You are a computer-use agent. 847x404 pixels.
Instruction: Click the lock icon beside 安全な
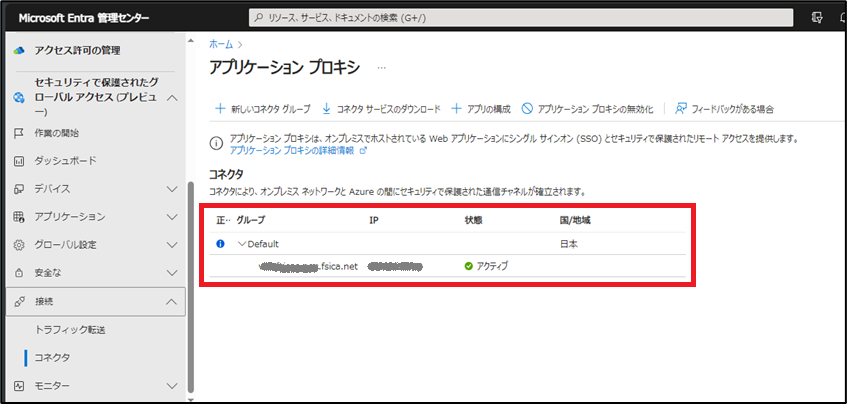[x=19, y=273]
